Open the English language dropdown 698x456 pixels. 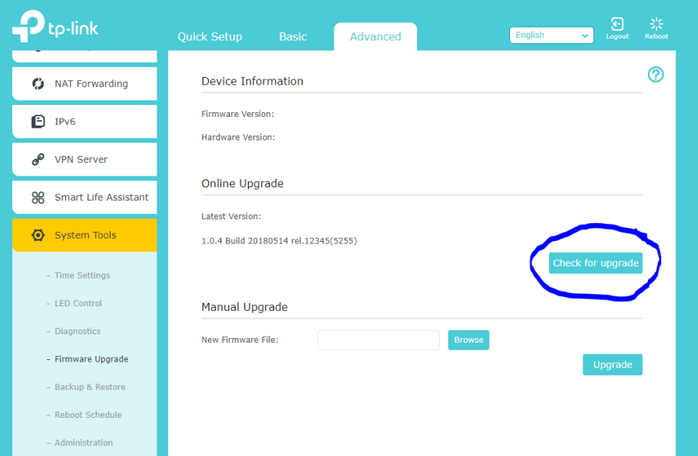[551, 35]
